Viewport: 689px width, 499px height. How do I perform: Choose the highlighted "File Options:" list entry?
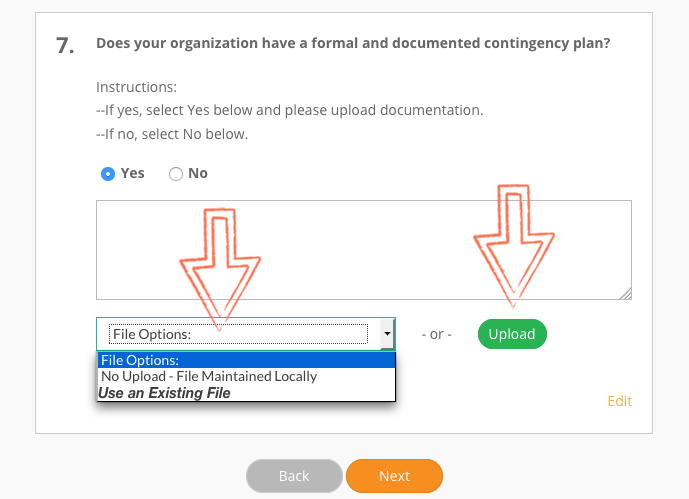[x=247, y=360]
